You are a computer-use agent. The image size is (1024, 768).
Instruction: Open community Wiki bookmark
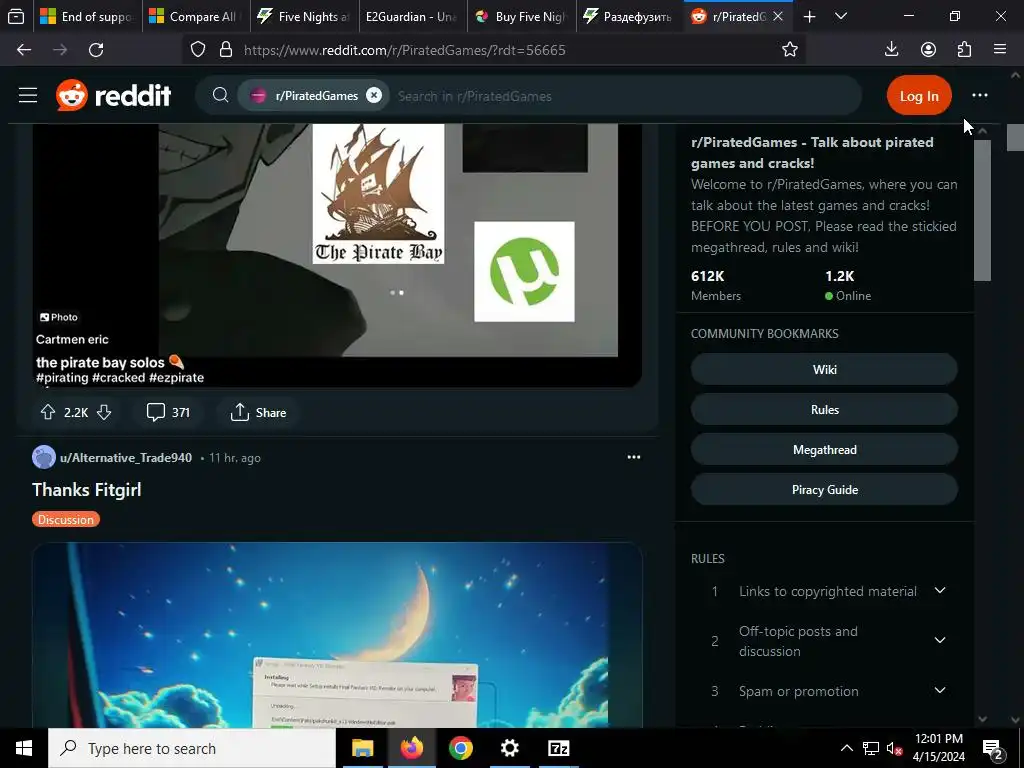824,369
